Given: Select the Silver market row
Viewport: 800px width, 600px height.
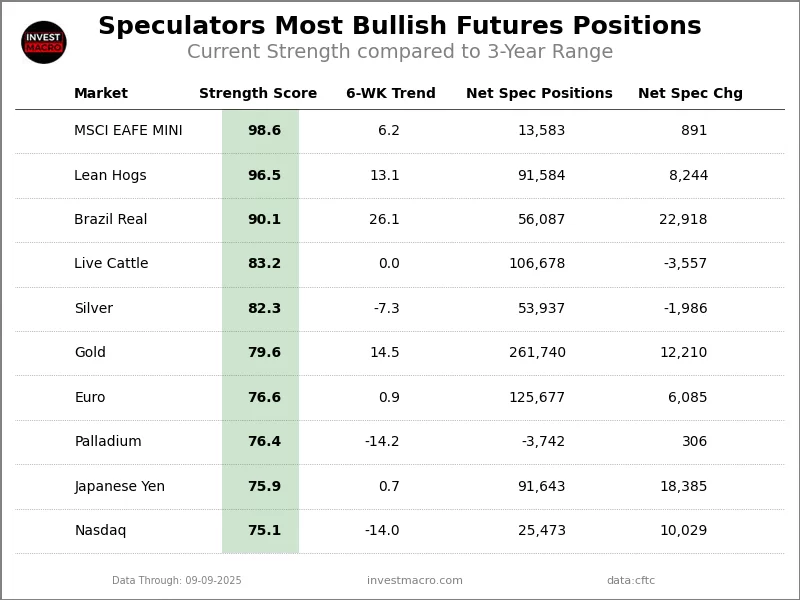Looking at the screenshot, I should pos(94,309).
